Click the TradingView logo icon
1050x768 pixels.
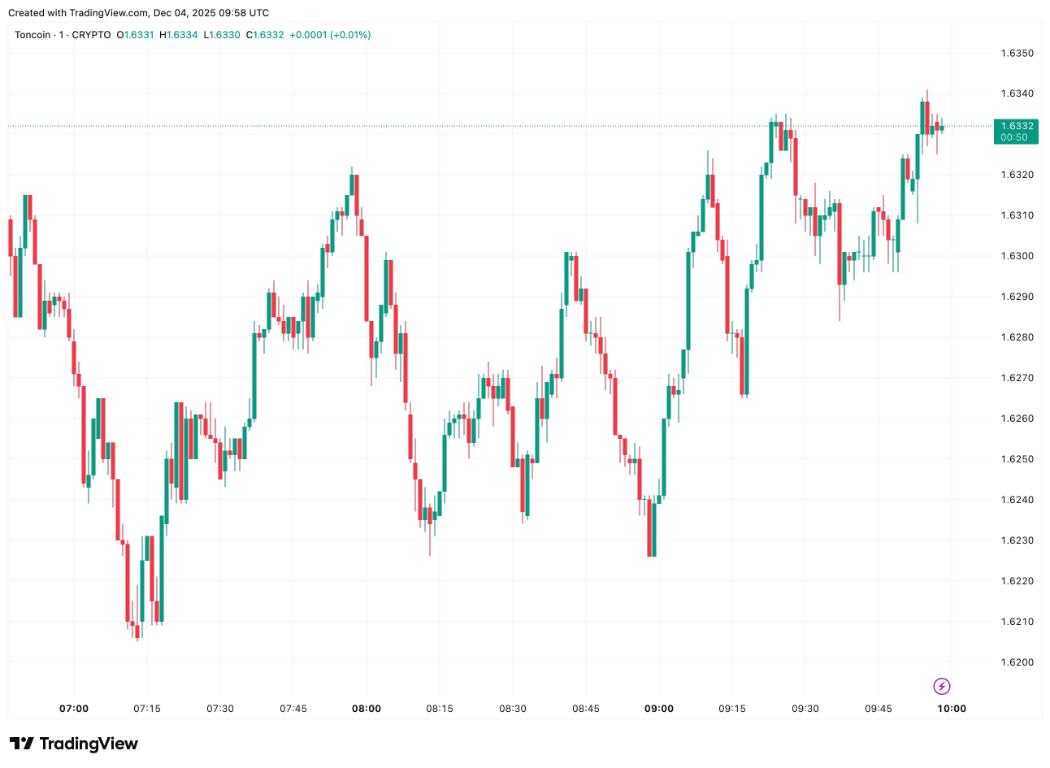click(x=22, y=743)
